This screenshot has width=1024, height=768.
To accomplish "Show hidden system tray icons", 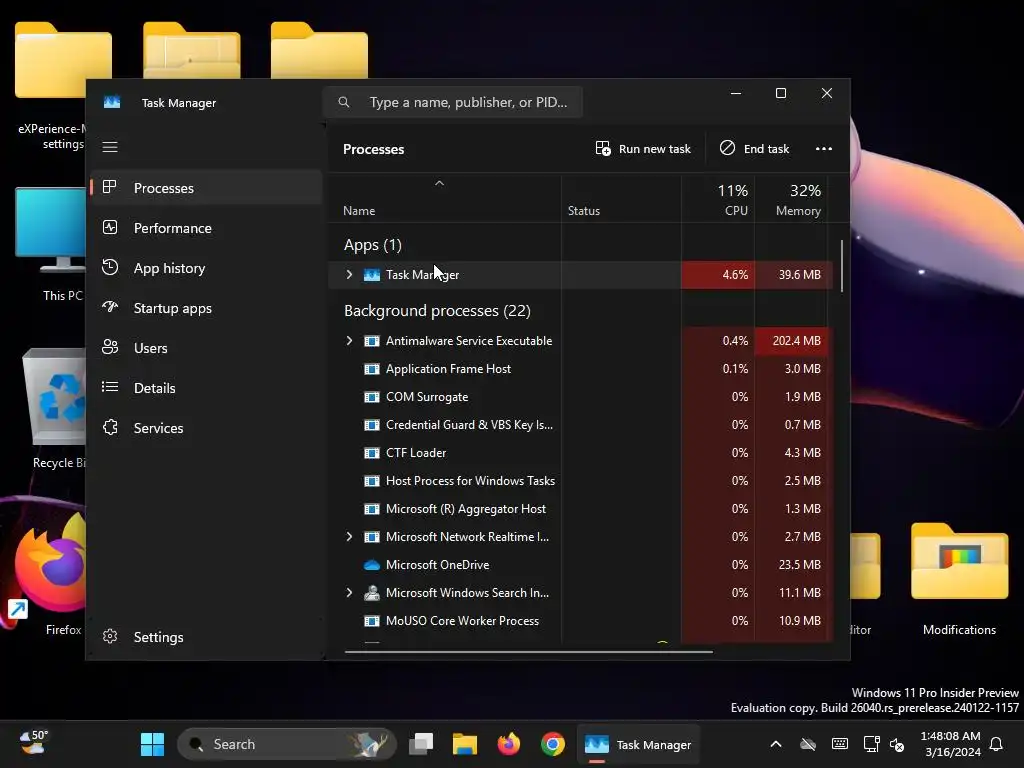I will tap(776, 744).
